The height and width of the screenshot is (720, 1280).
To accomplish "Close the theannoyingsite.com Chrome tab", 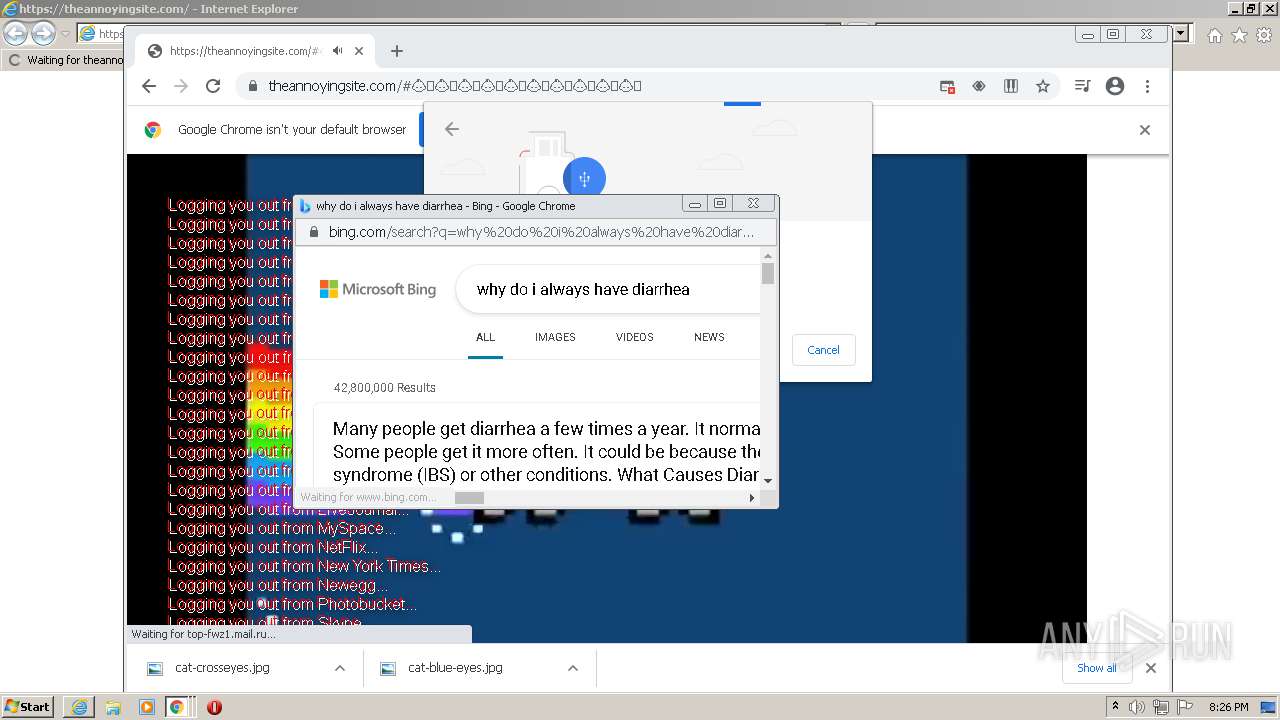I will click(359, 51).
